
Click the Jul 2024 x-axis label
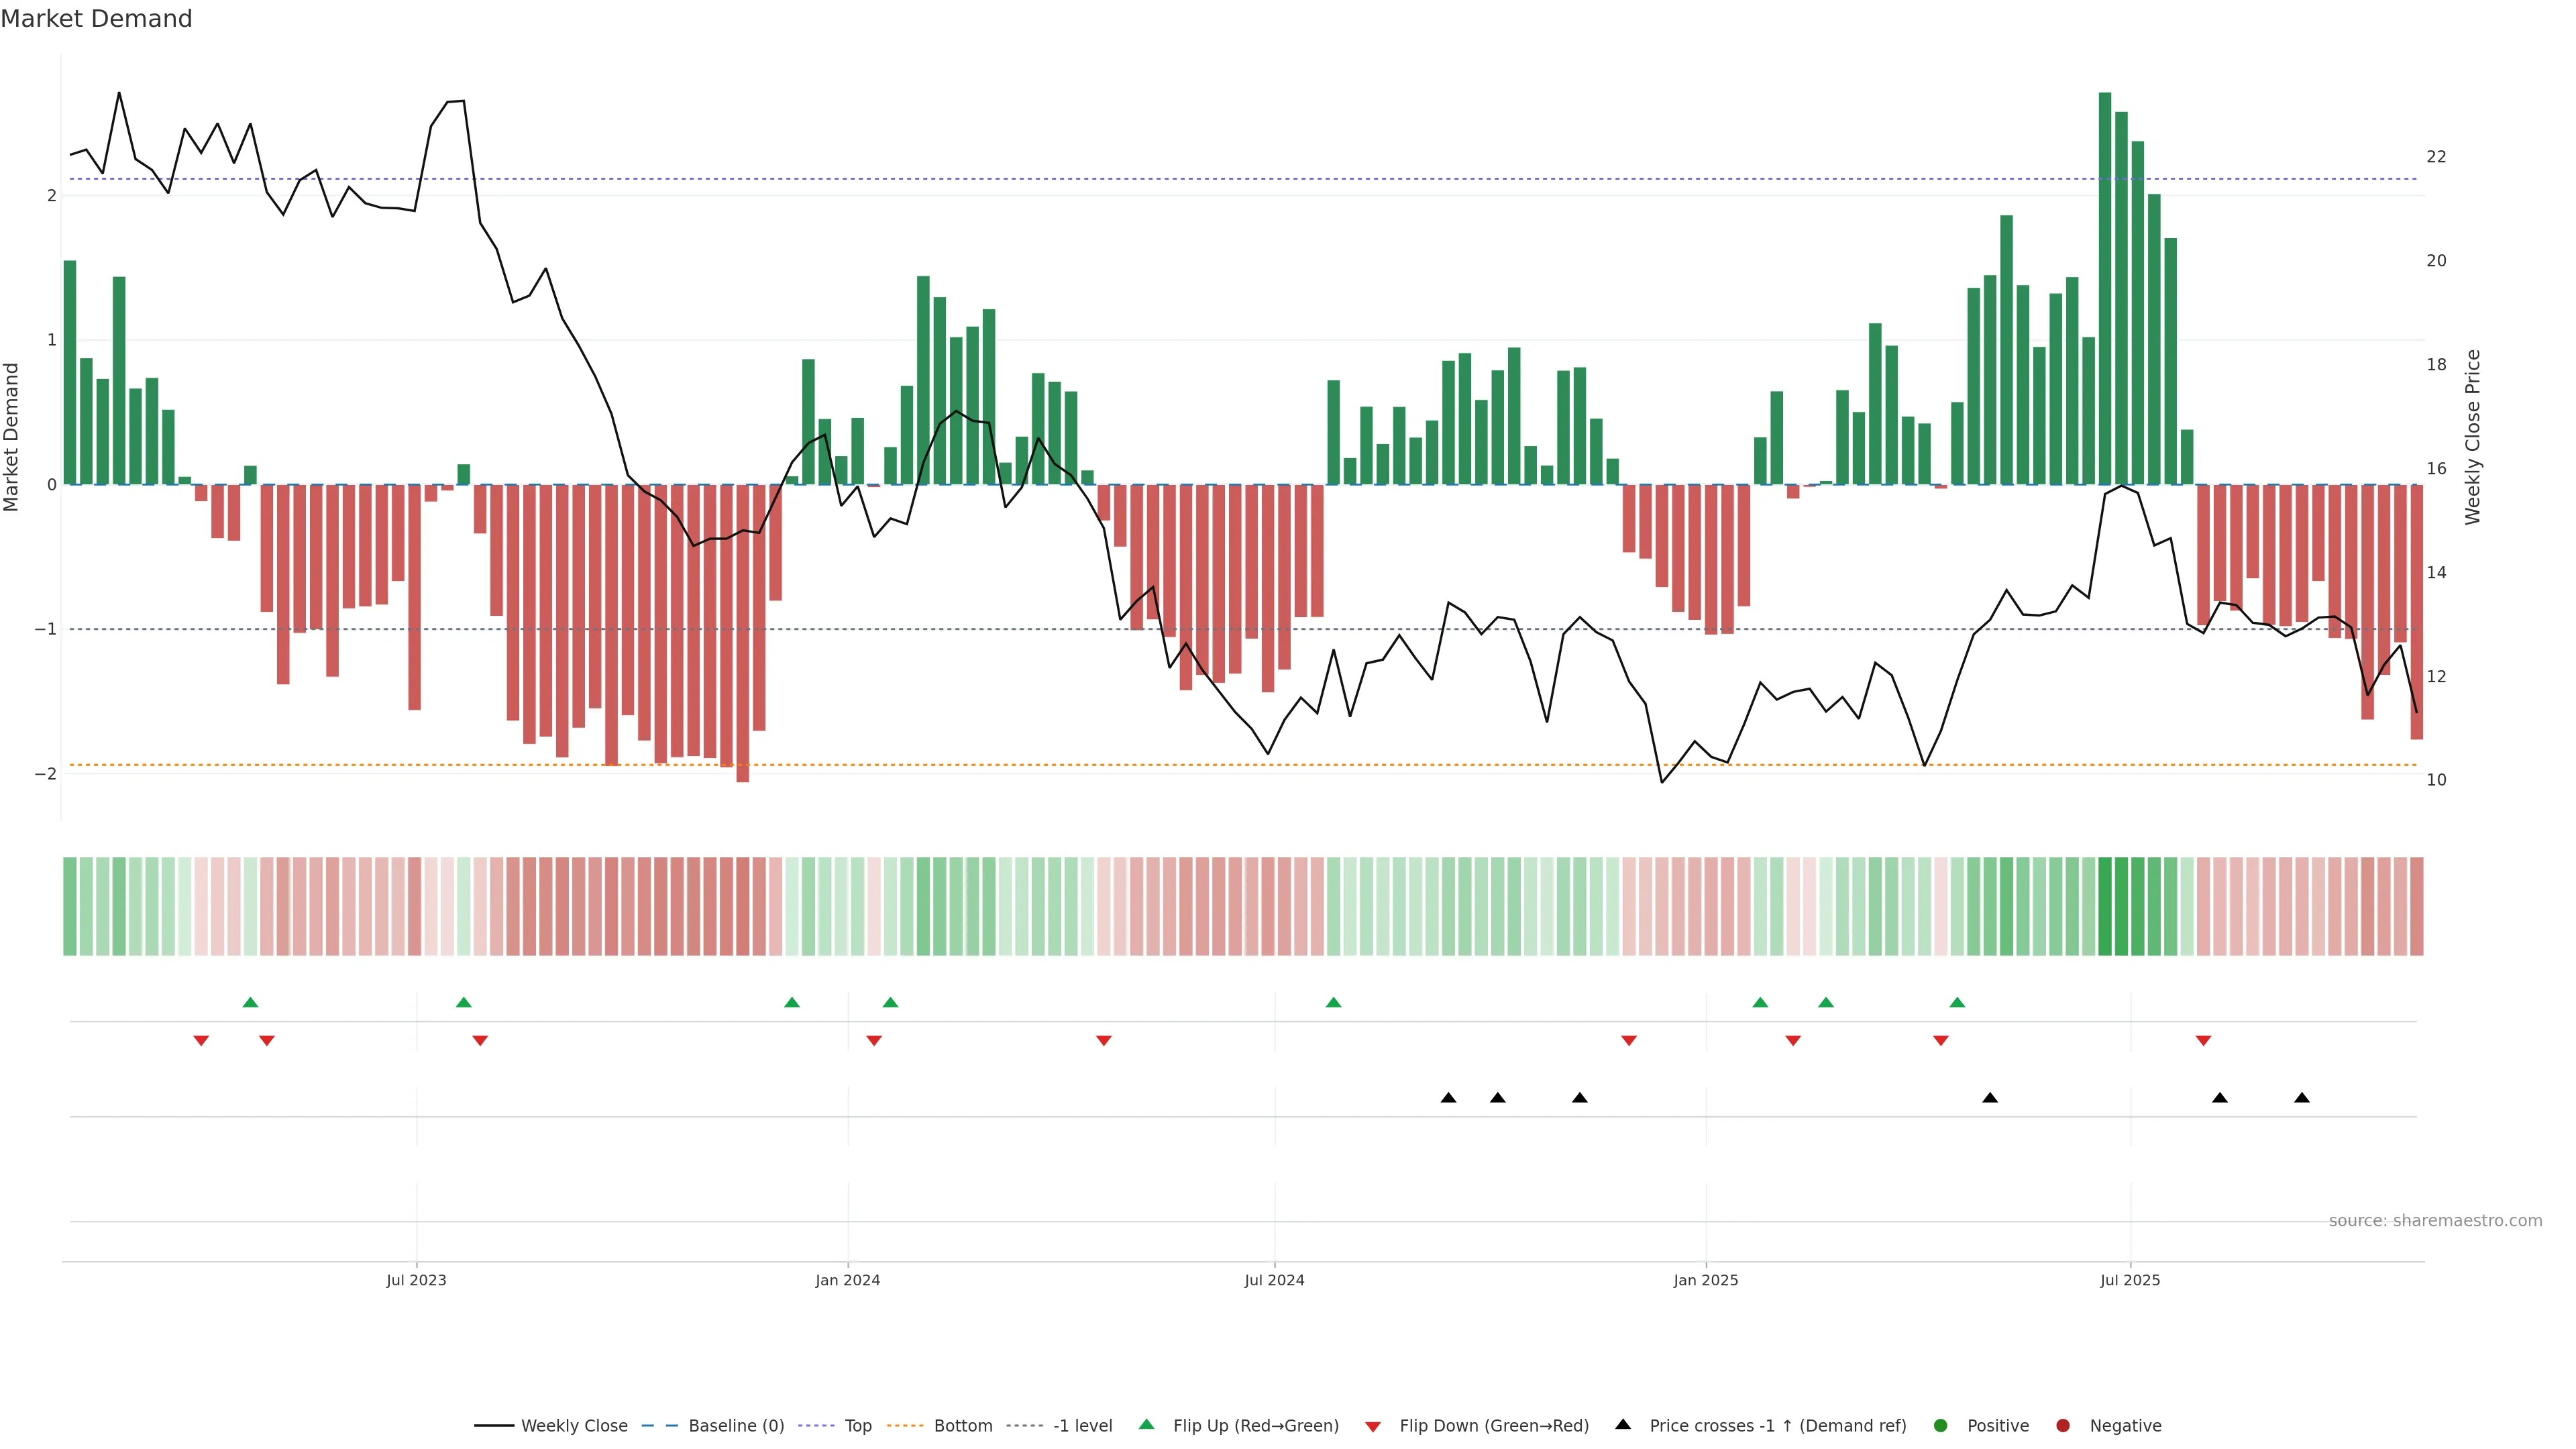pos(1274,1280)
